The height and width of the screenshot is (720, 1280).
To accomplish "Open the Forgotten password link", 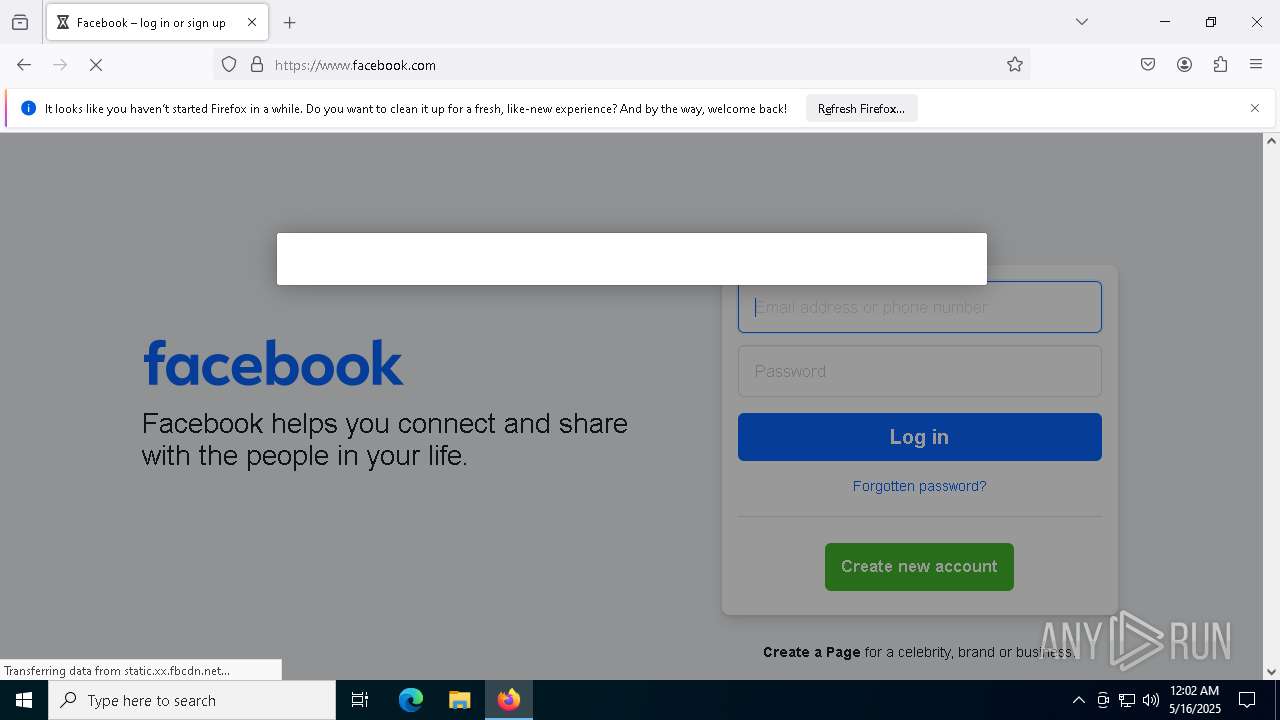I will pos(919,486).
